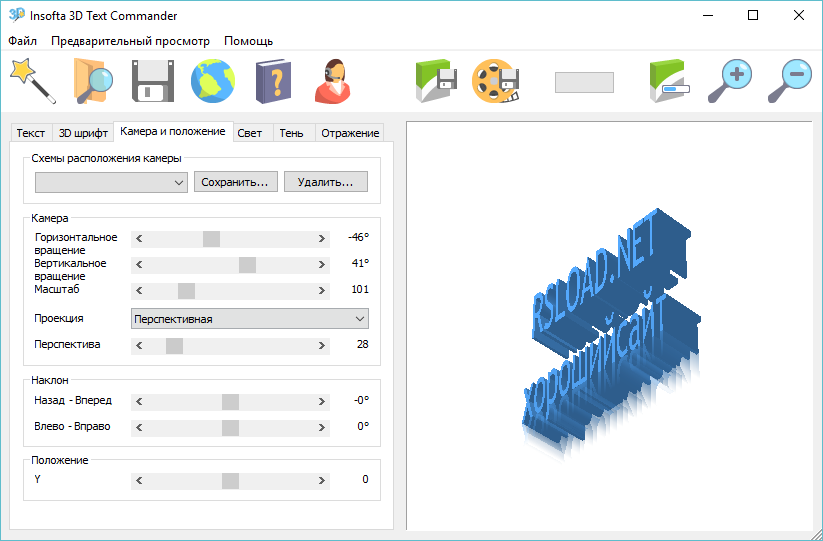Click the Горизонтальное вращение slider thumb
This screenshot has width=823, height=541.
(x=212, y=239)
